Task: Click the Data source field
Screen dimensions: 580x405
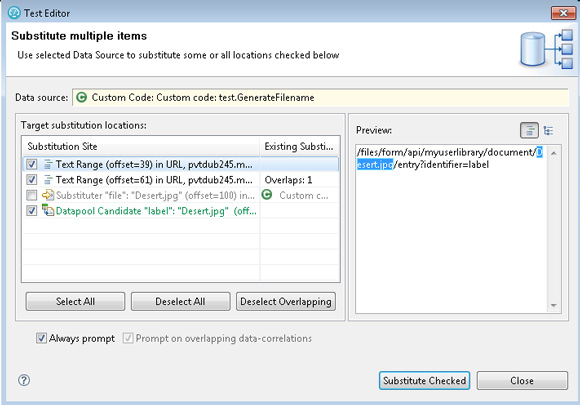Action: click(320, 97)
